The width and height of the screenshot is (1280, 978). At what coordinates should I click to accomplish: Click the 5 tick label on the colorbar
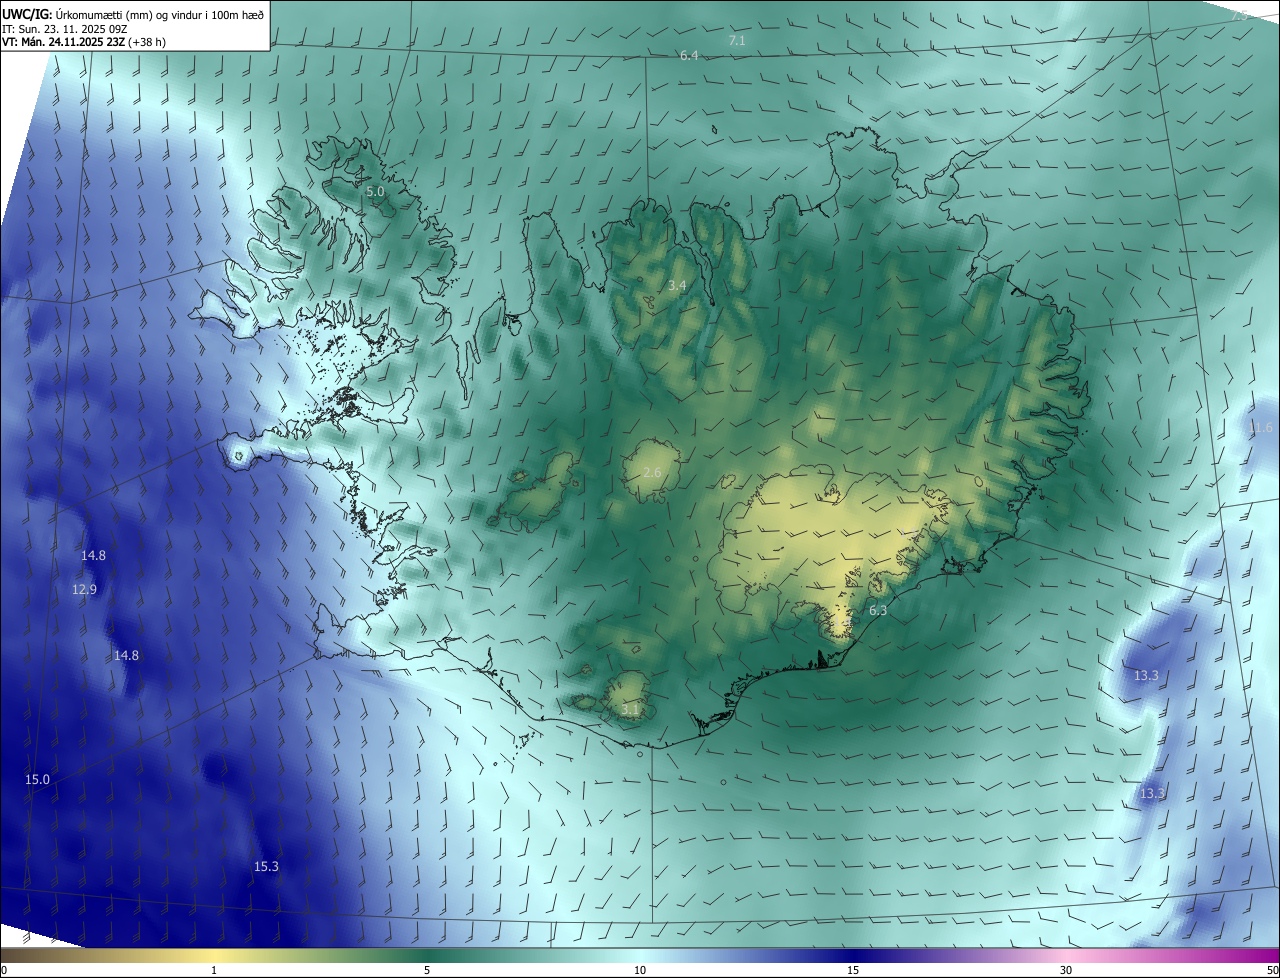point(427,970)
